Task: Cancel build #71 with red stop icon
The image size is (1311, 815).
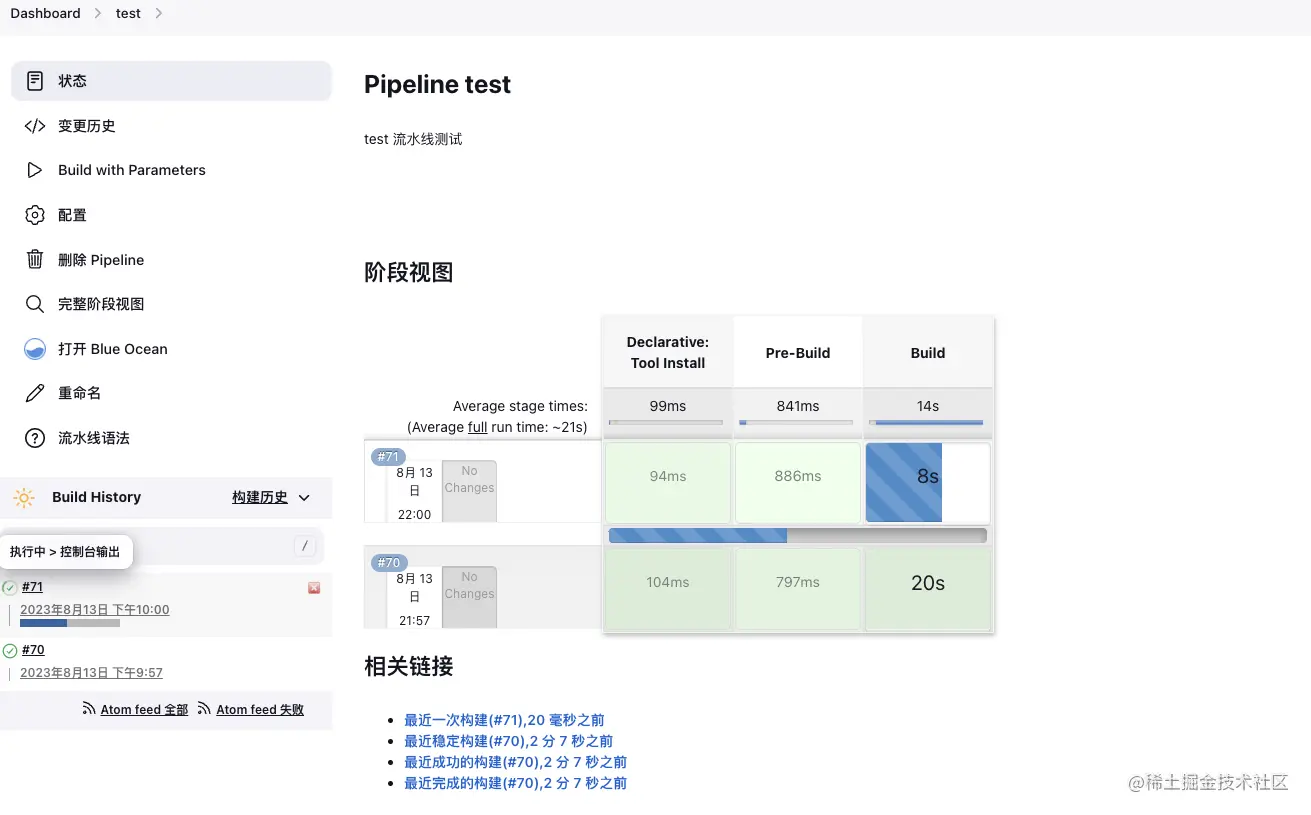Action: 314,588
